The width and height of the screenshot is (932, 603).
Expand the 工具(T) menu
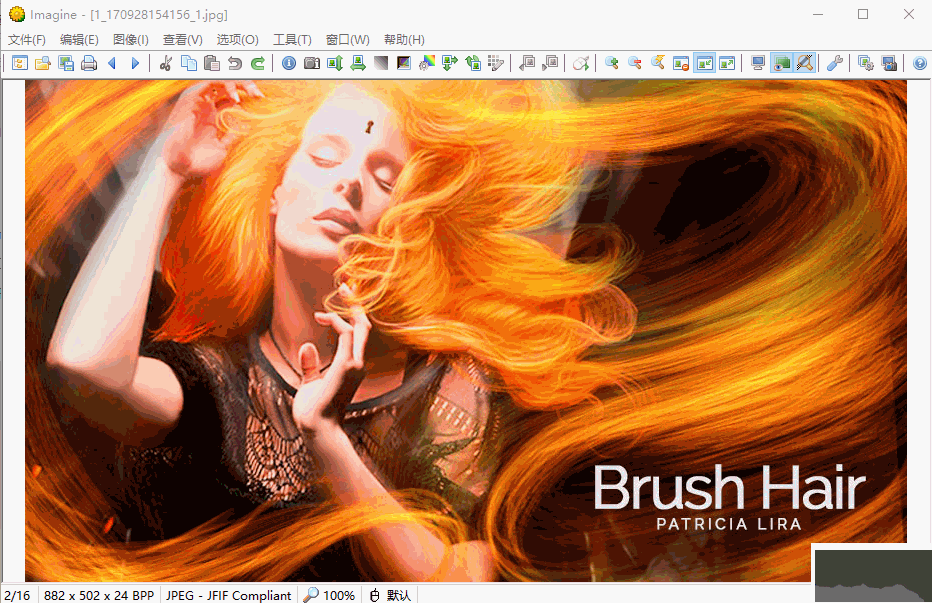(x=292, y=40)
